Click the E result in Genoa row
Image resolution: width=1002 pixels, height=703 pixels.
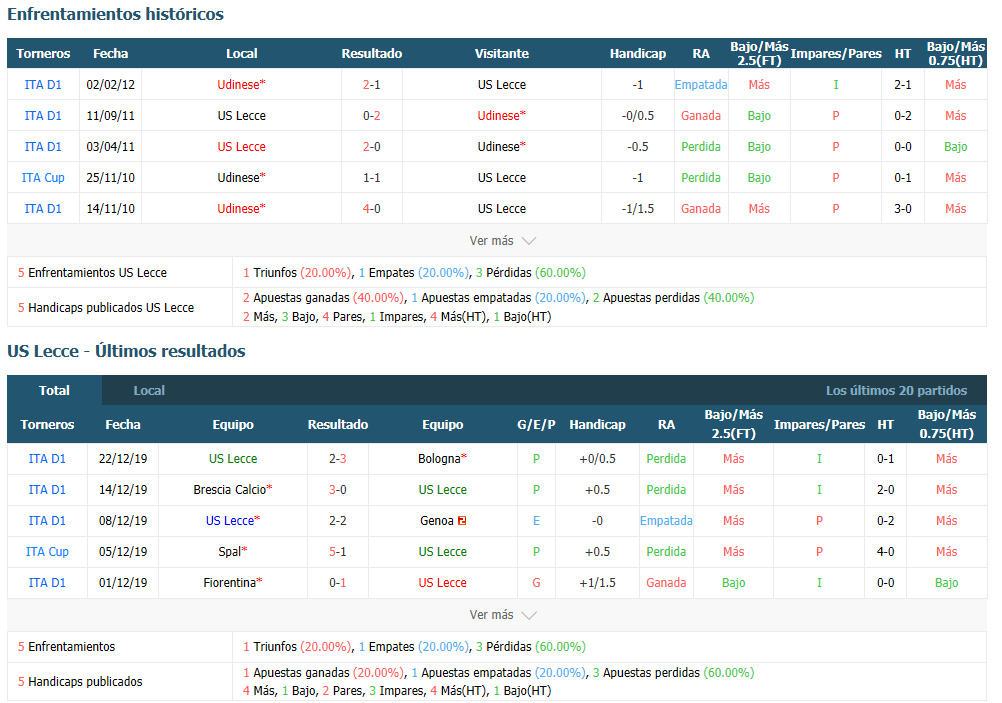pos(536,521)
